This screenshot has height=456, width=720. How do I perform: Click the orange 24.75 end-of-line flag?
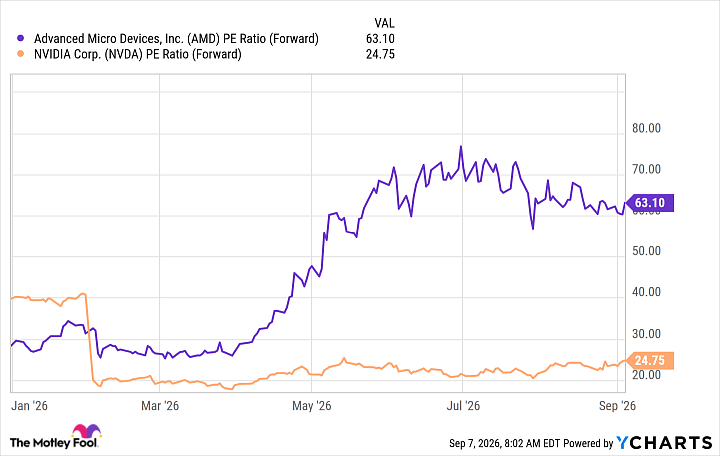click(650, 360)
